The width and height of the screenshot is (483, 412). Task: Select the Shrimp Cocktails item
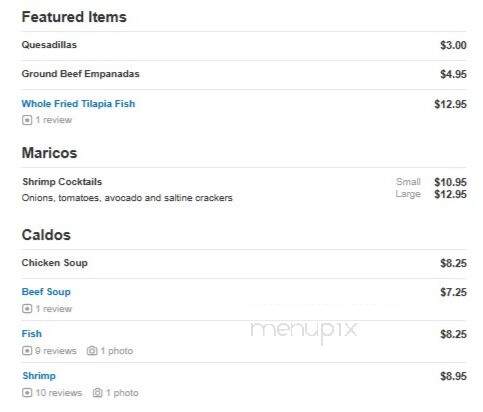(x=62, y=182)
